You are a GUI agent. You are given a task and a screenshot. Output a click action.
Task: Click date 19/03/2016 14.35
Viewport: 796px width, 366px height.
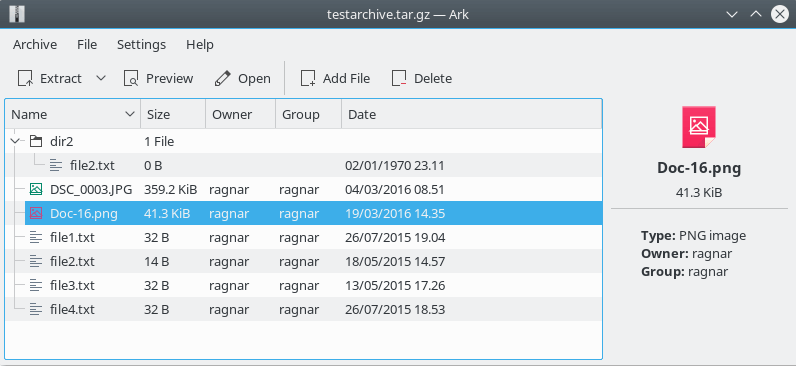click(x=395, y=214)
